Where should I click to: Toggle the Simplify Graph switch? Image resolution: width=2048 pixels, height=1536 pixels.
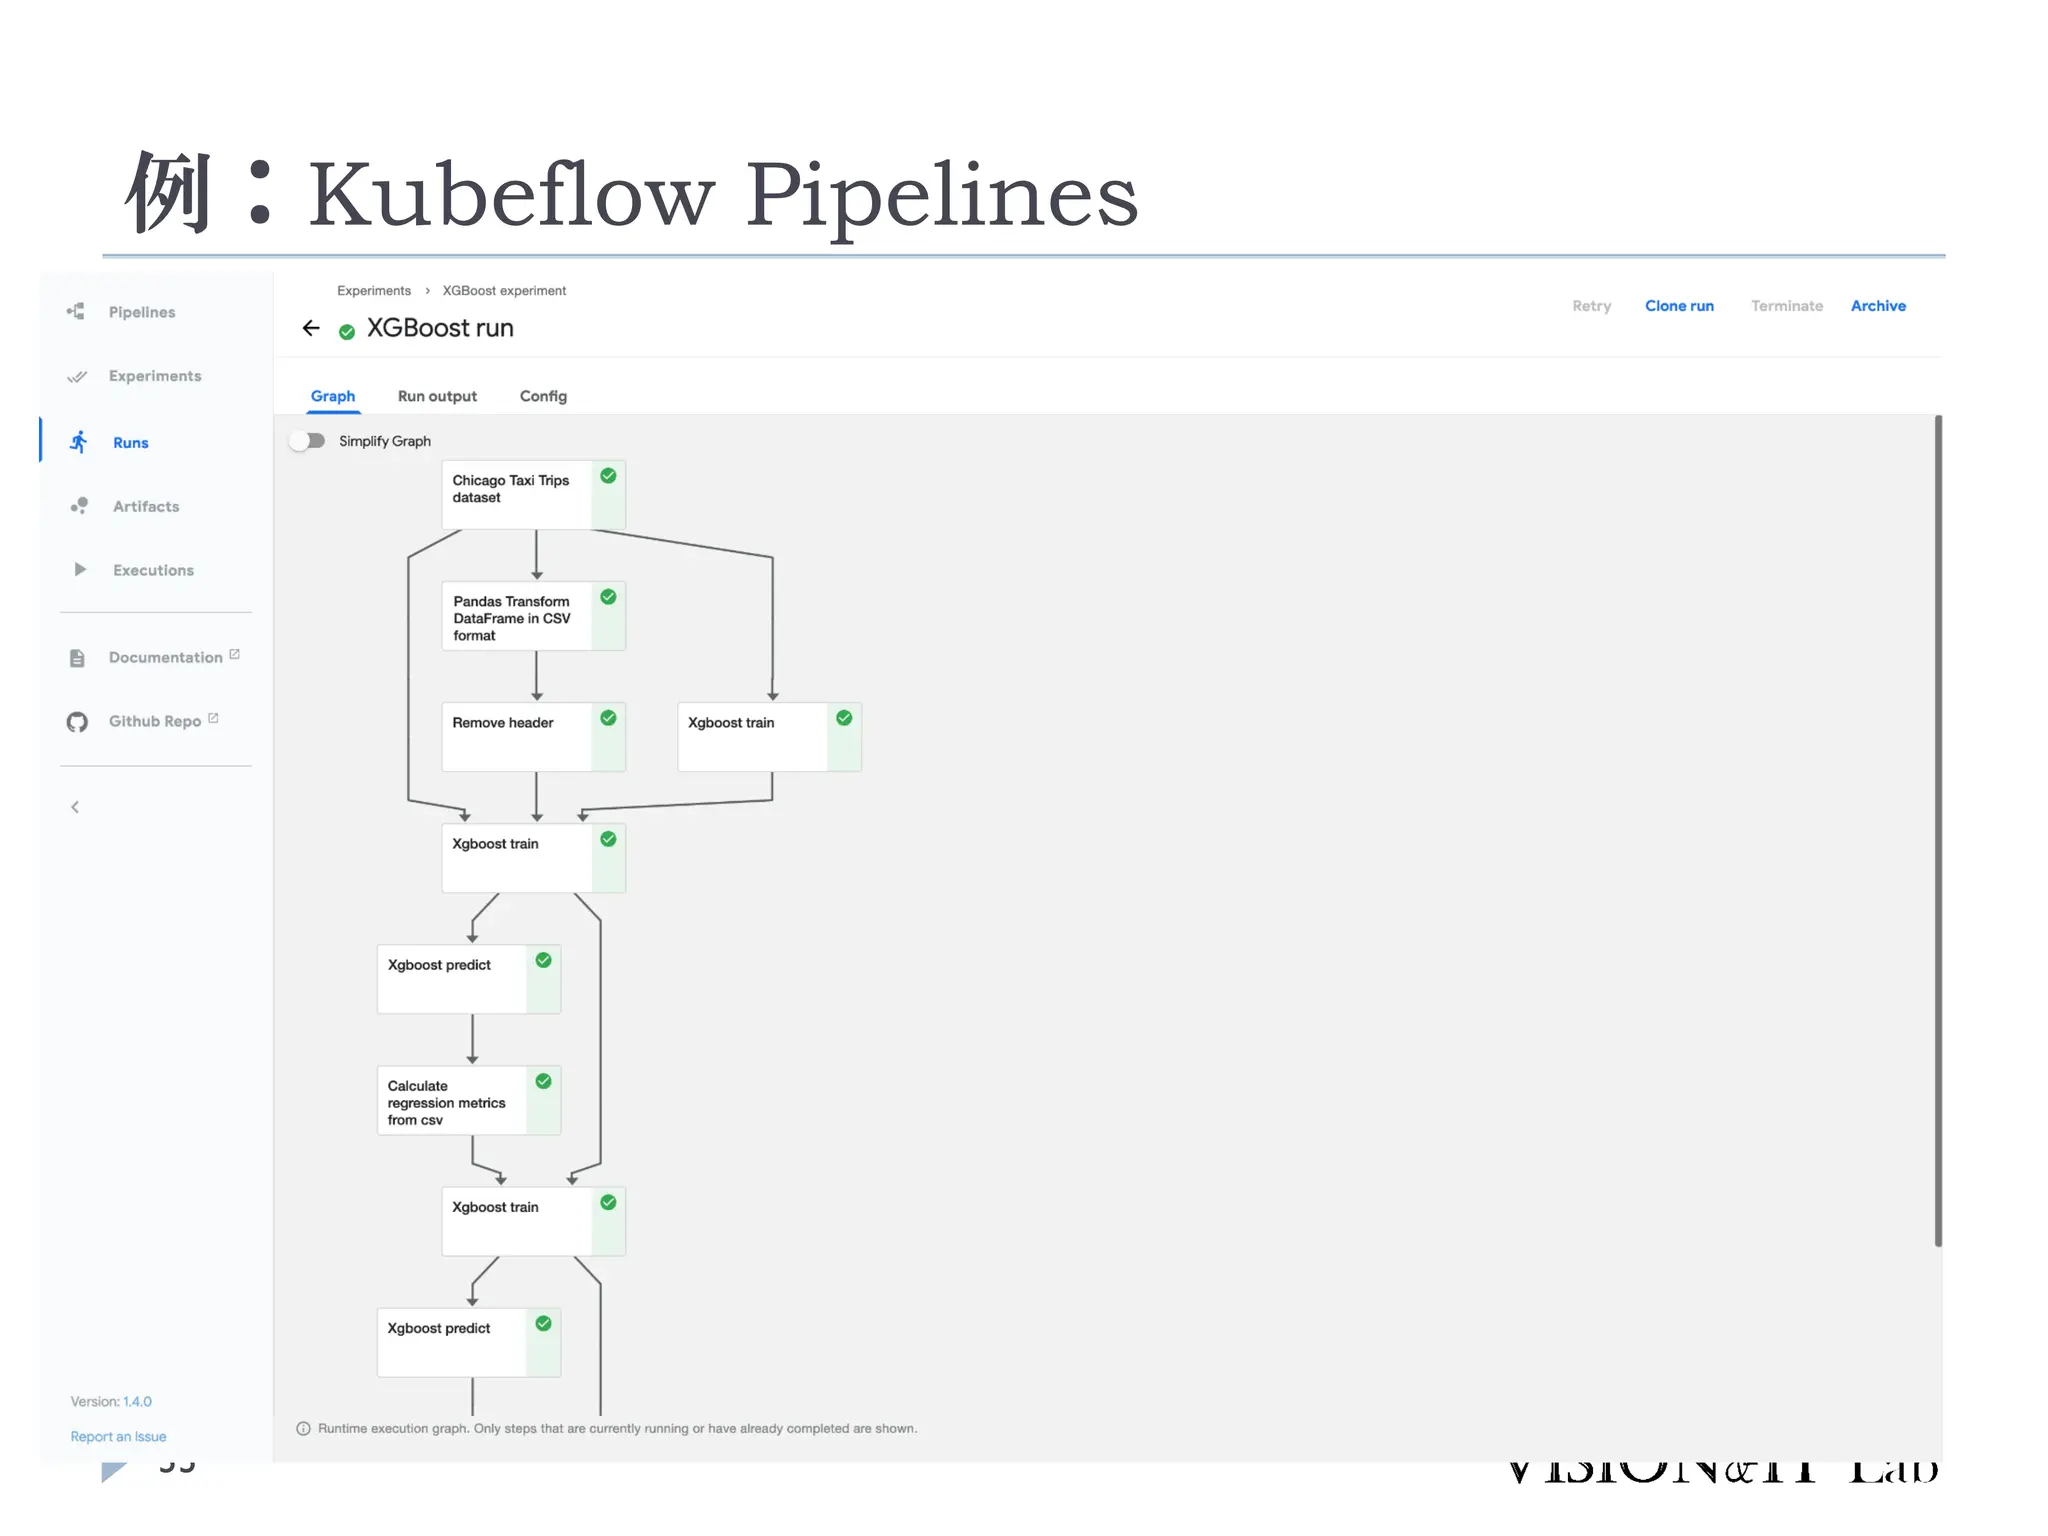tap(308, 441)
